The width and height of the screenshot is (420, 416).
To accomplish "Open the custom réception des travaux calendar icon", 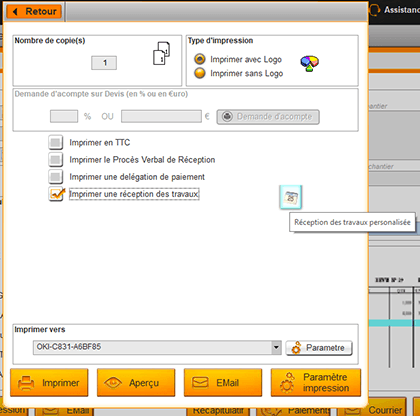I will click(291, 197).
